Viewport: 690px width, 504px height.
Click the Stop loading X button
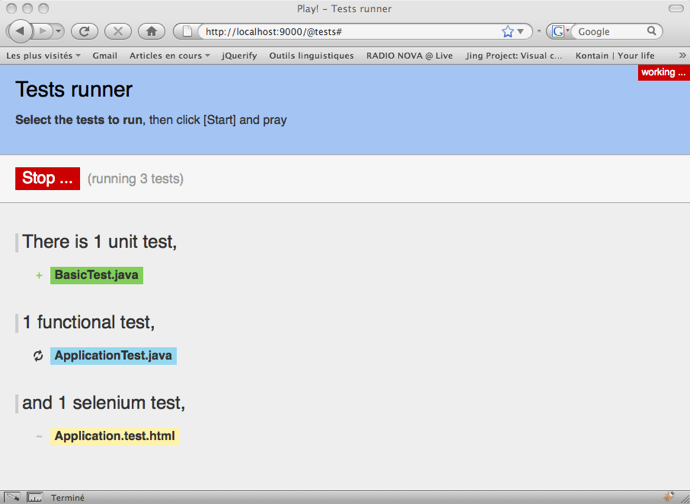(x=118, y=31)
